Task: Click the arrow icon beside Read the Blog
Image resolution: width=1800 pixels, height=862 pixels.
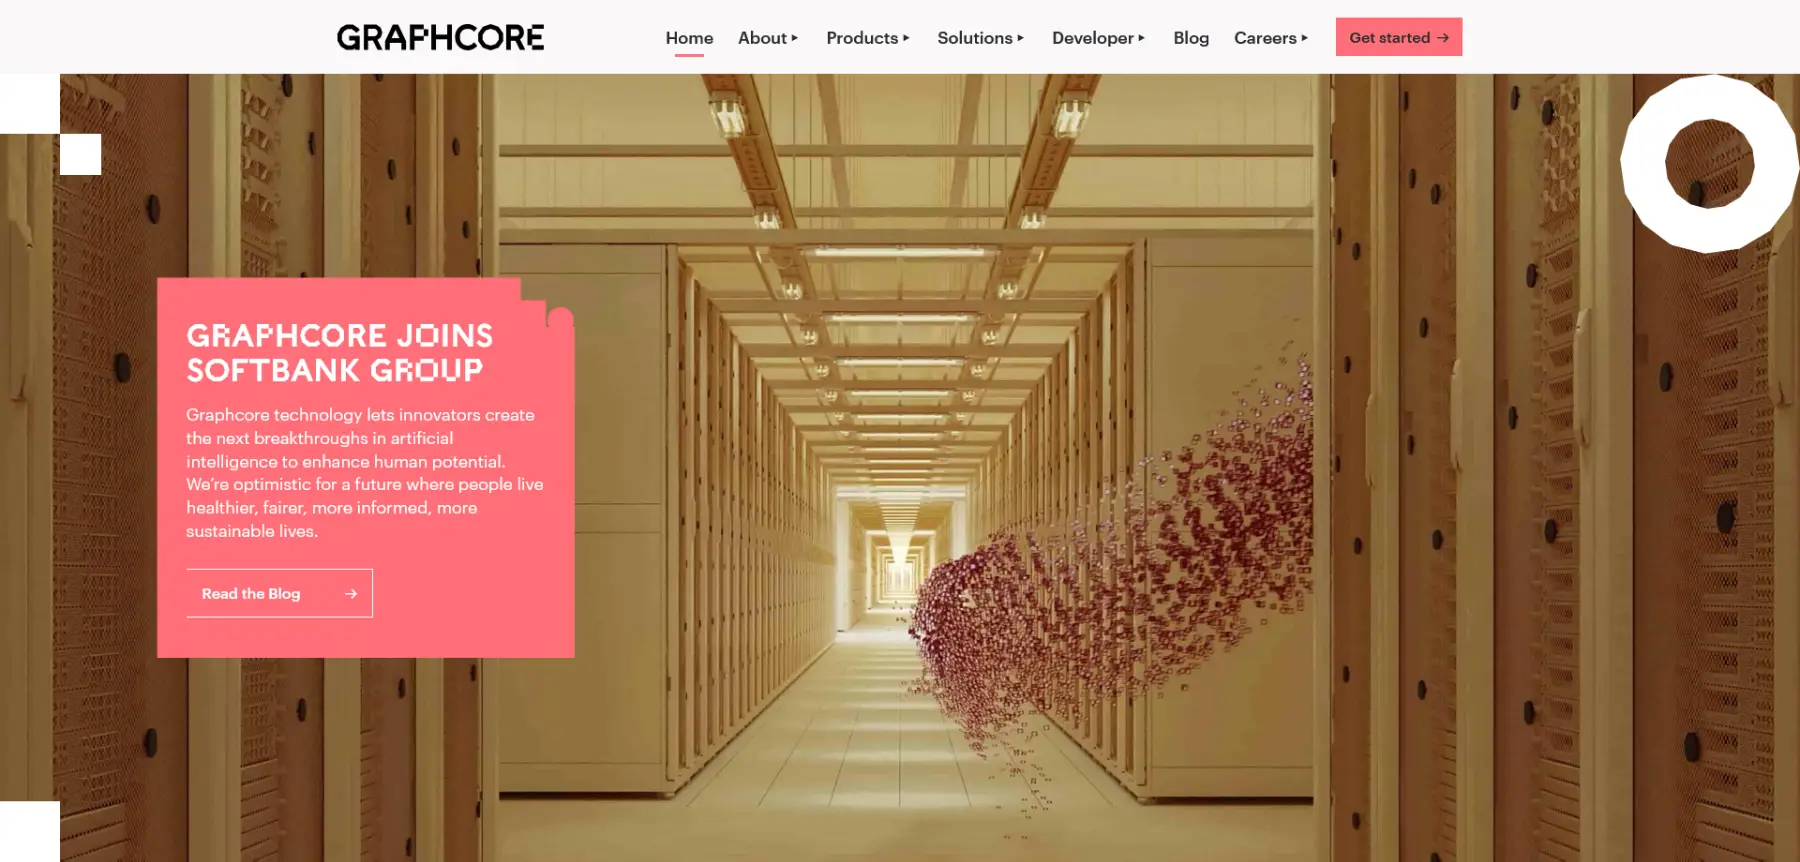Action: coord(351,594)
